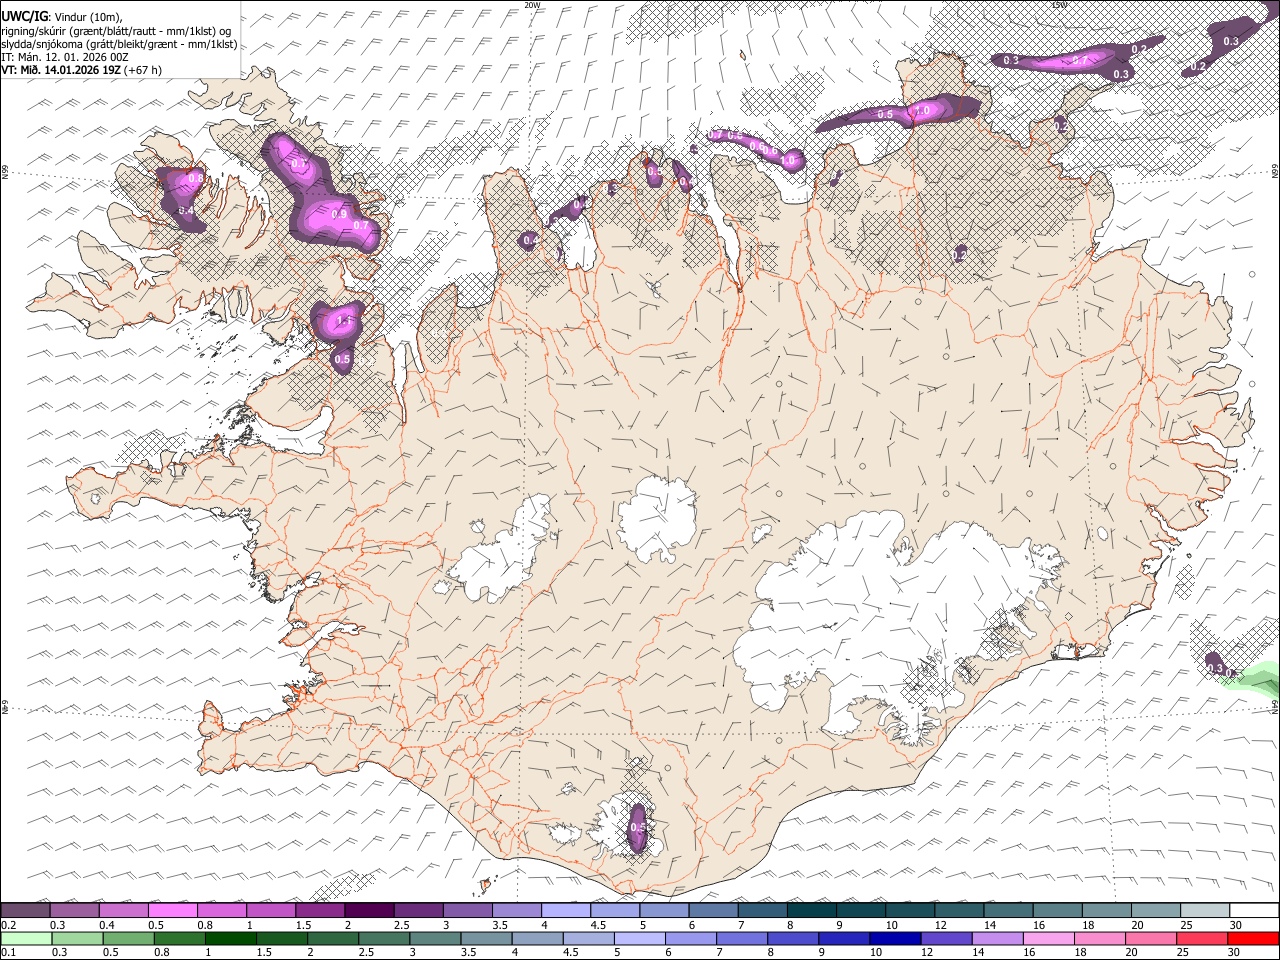Choose the bright red legend swatch labeled 30
The width and height of the screenshot is (1280, 960).
(x=1252, y=938)
